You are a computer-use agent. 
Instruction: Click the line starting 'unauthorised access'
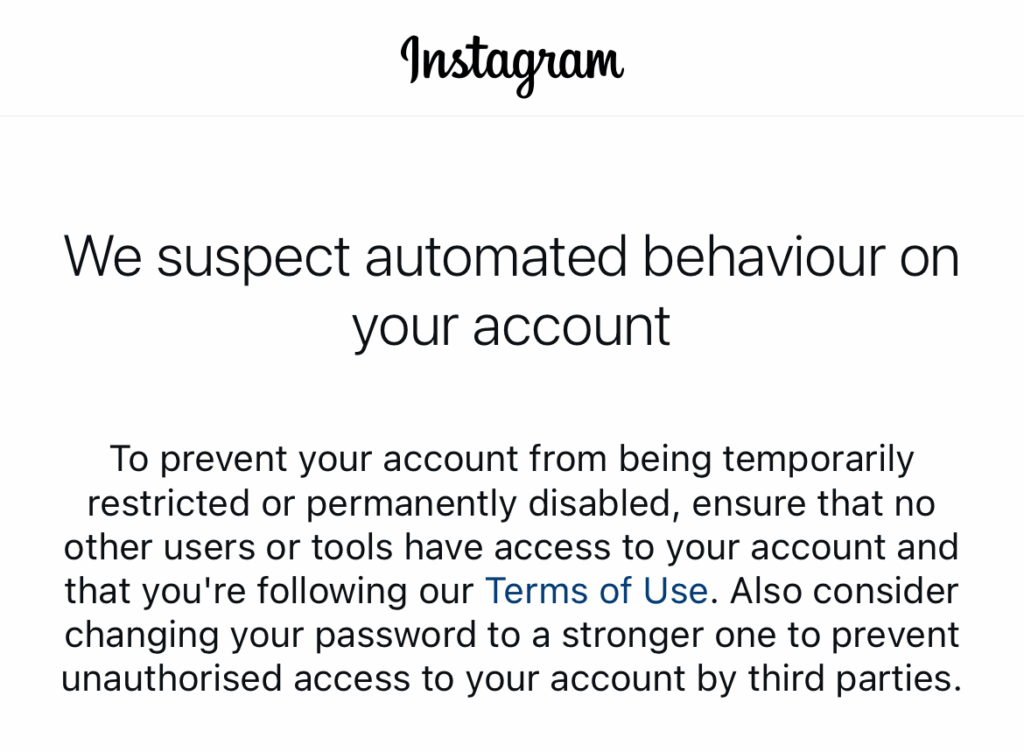512,679
